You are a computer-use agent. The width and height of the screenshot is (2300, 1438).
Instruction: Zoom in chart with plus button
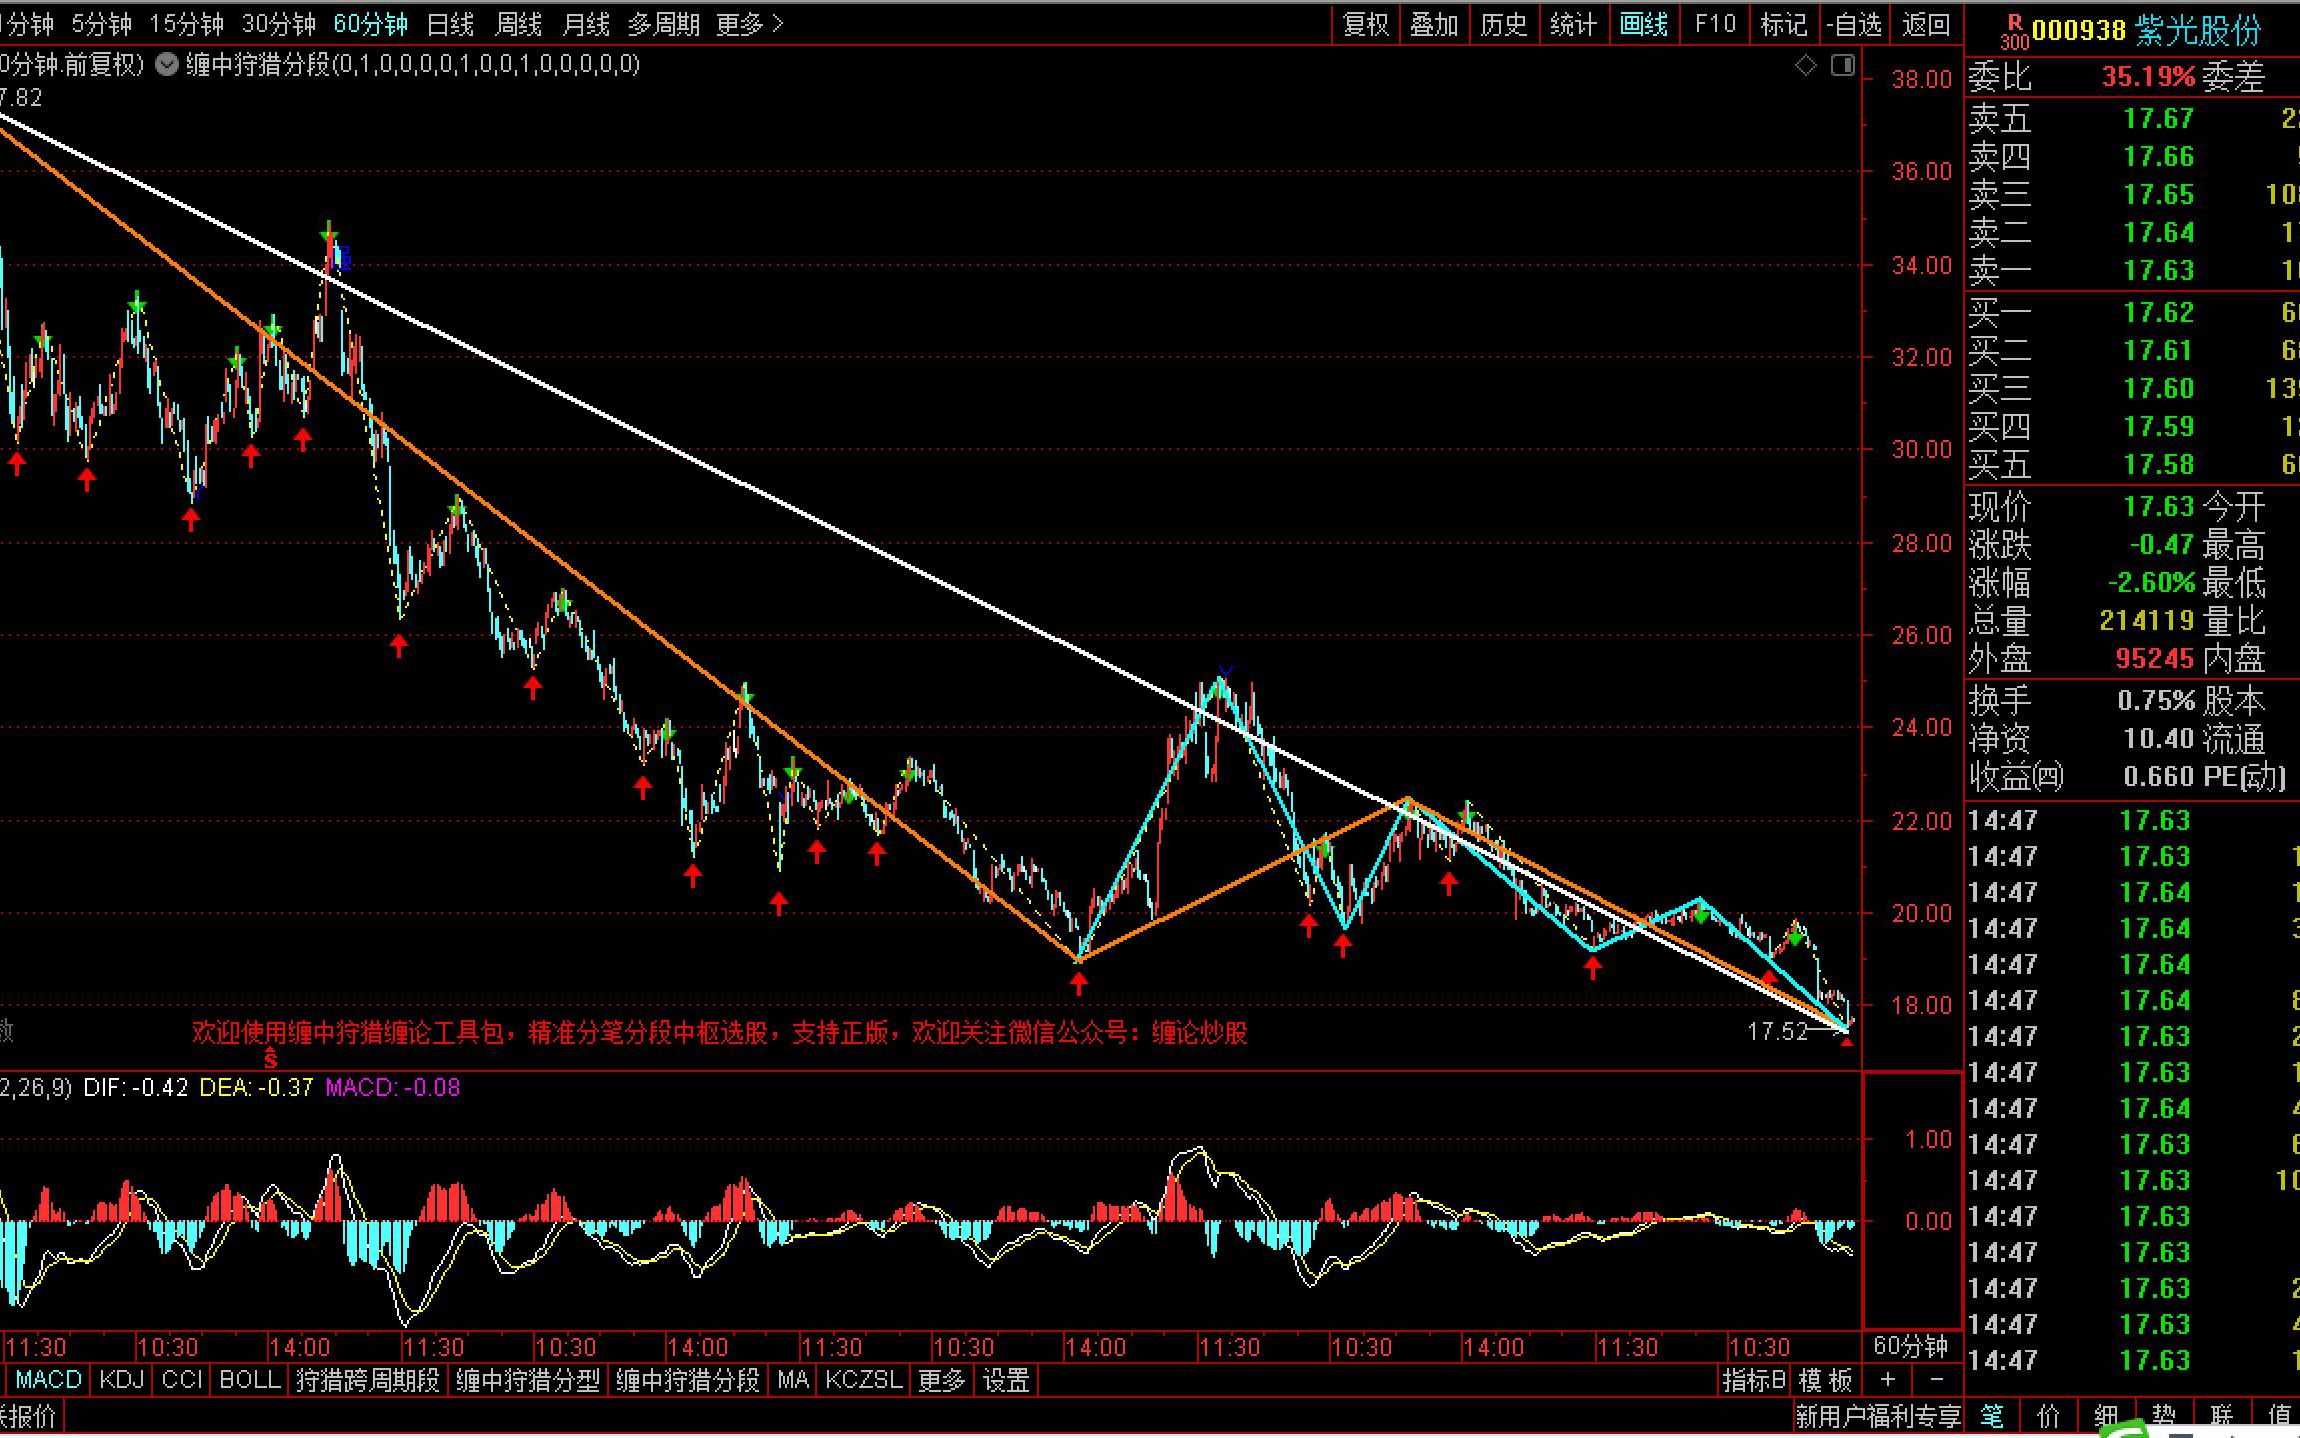1887,1380
